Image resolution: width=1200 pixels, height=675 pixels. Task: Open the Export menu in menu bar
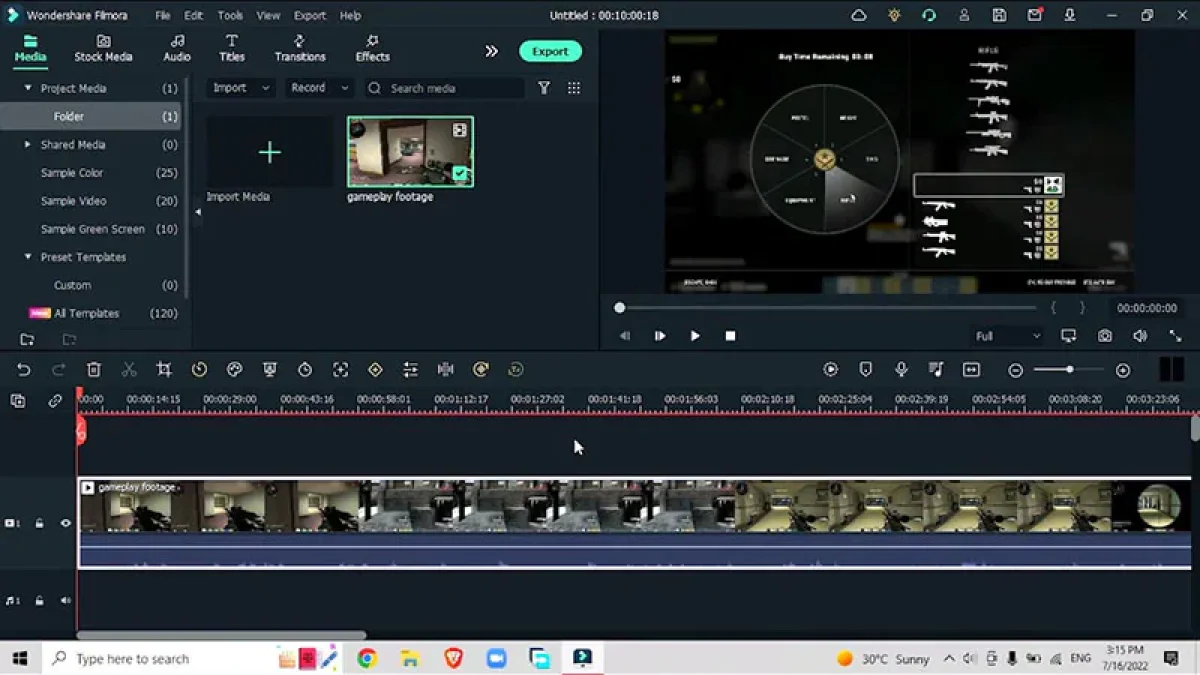(310, 16)
